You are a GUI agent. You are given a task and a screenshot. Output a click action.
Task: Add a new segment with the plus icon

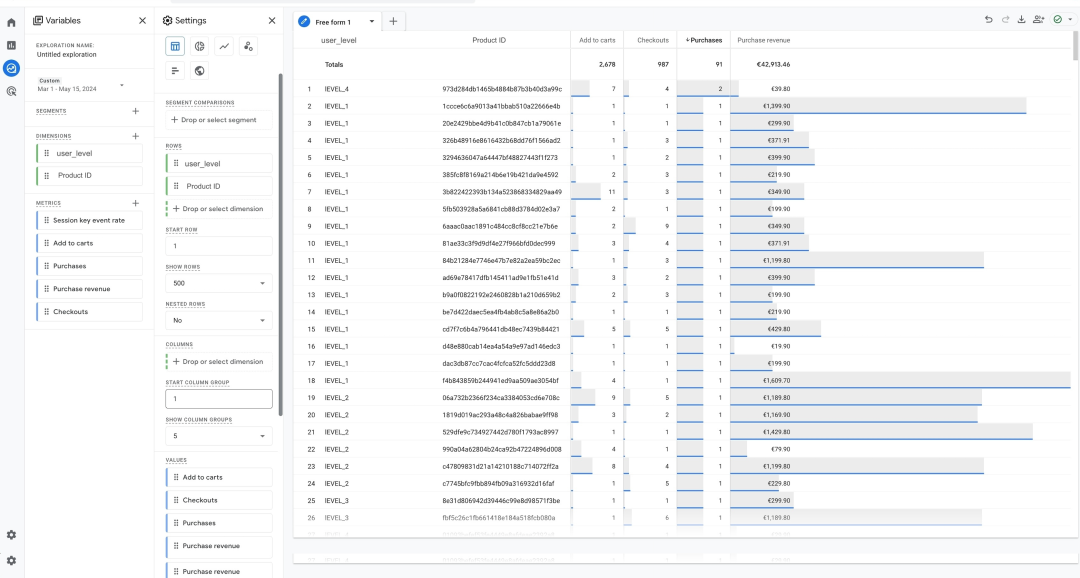coord(136,111)
